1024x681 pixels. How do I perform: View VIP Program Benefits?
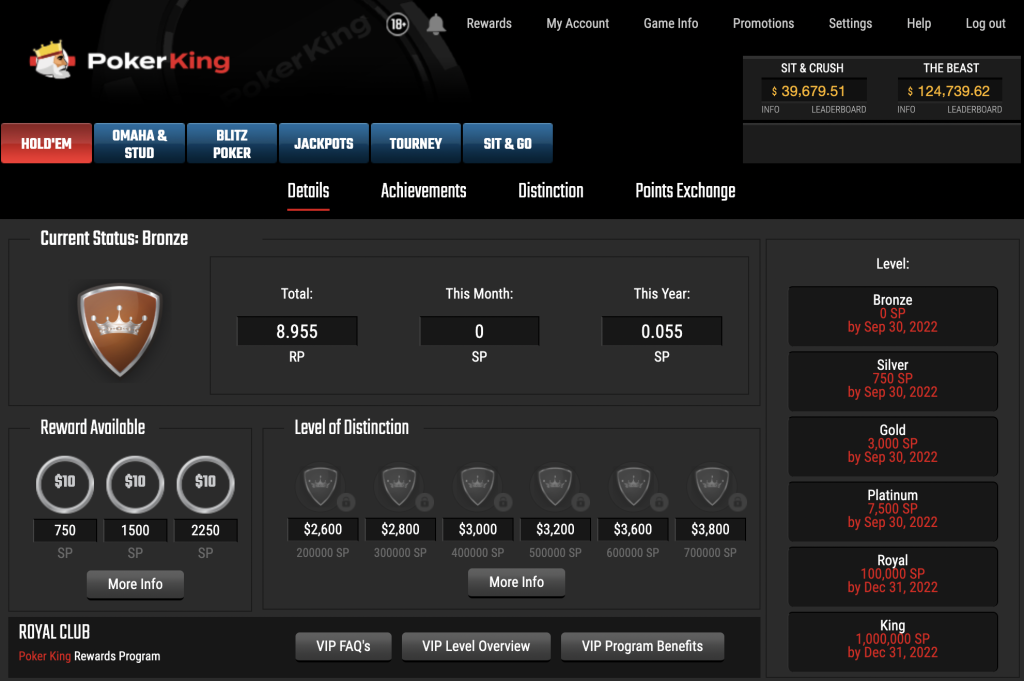pos(643,646)
